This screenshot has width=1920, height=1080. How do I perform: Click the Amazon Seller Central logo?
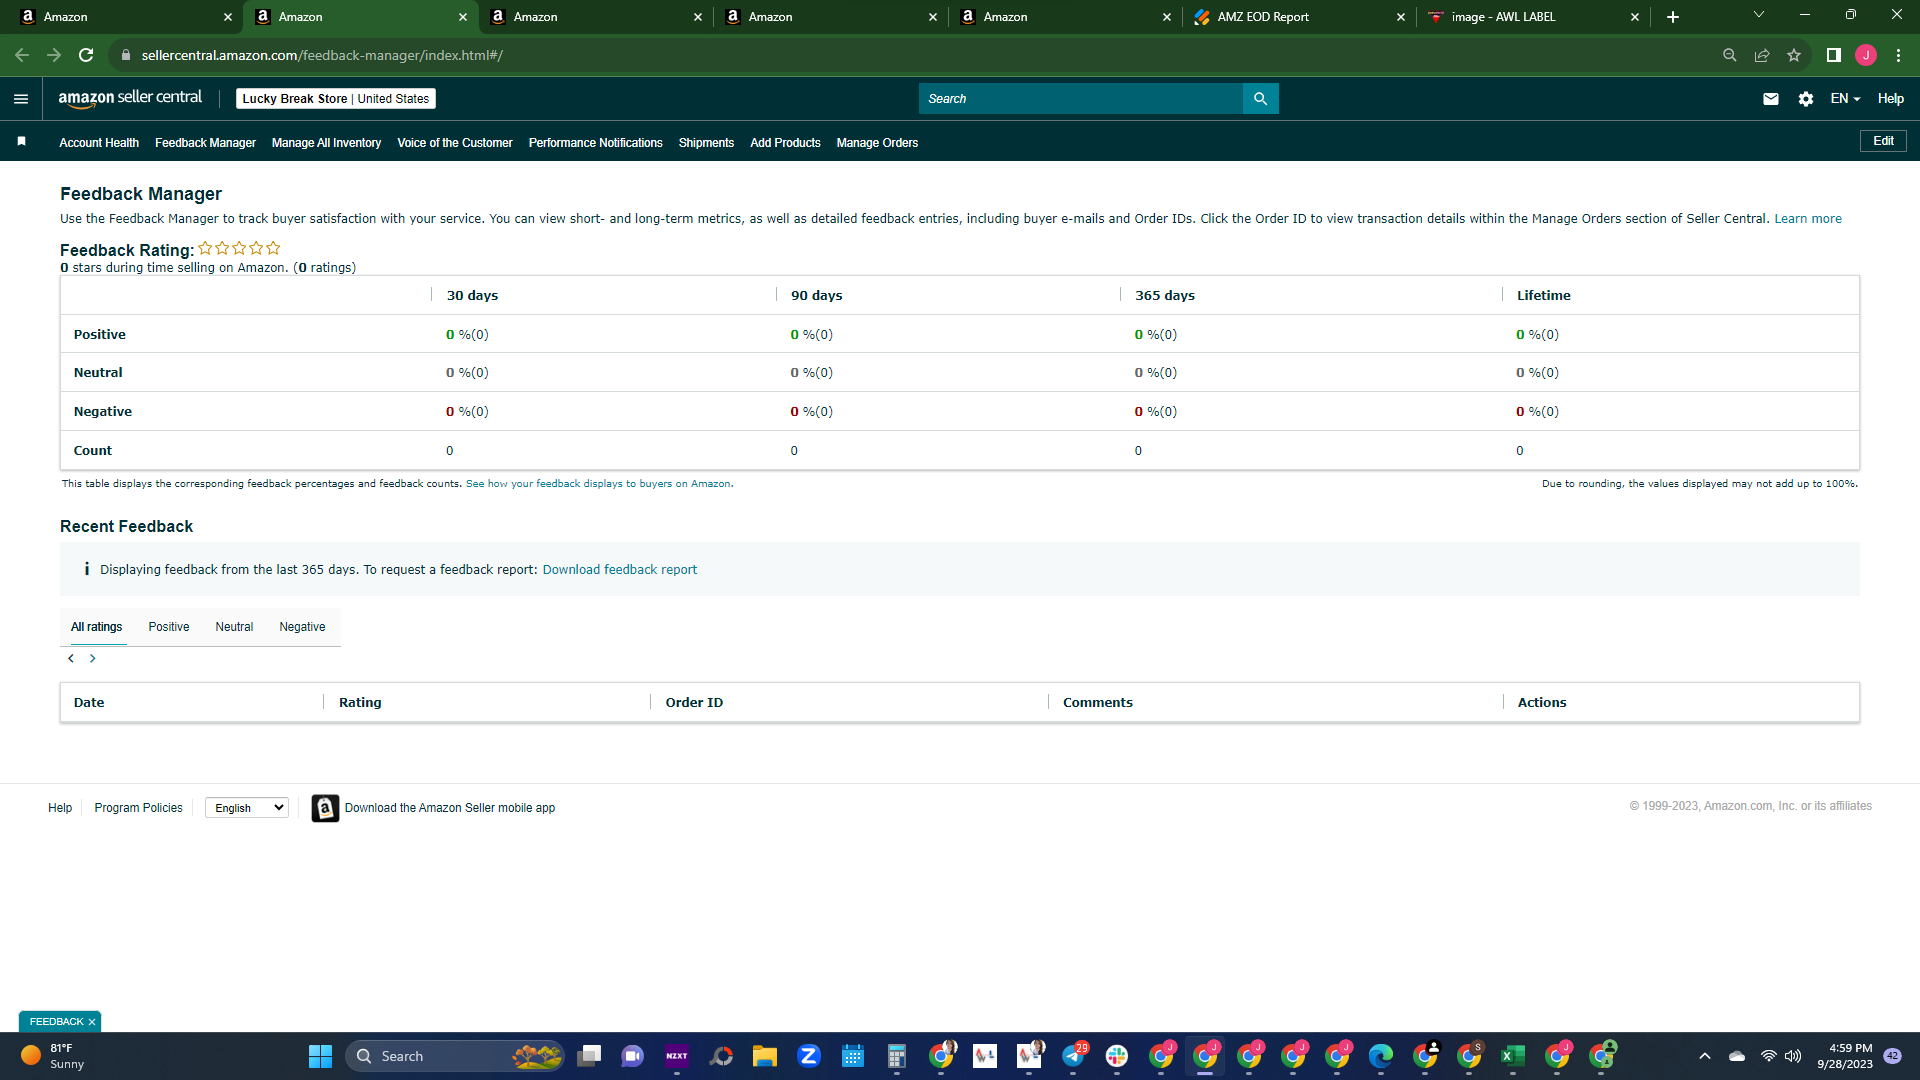130,98
